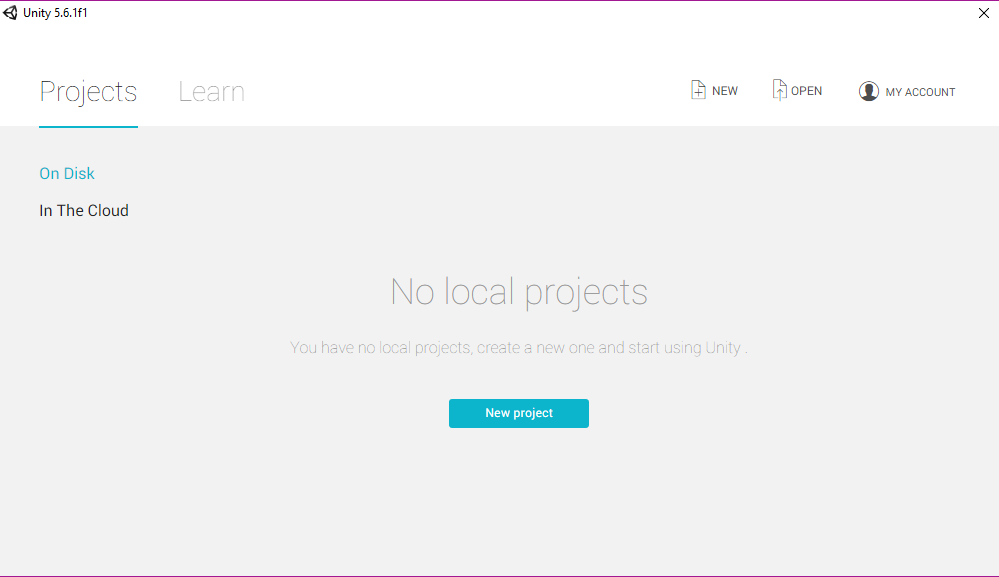Open the MY ACCOUNT text link
This screenshot has height=577, width=999.
pyautogui.click(x=920, y=92)
